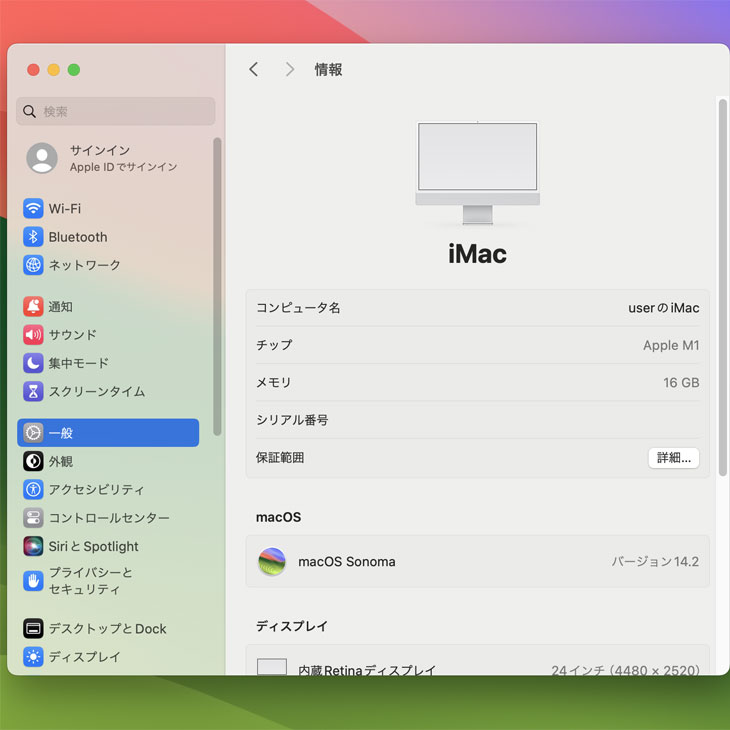Click the macOS Sonoma version row
Screen dimensions: 730x730
point(477,562)
